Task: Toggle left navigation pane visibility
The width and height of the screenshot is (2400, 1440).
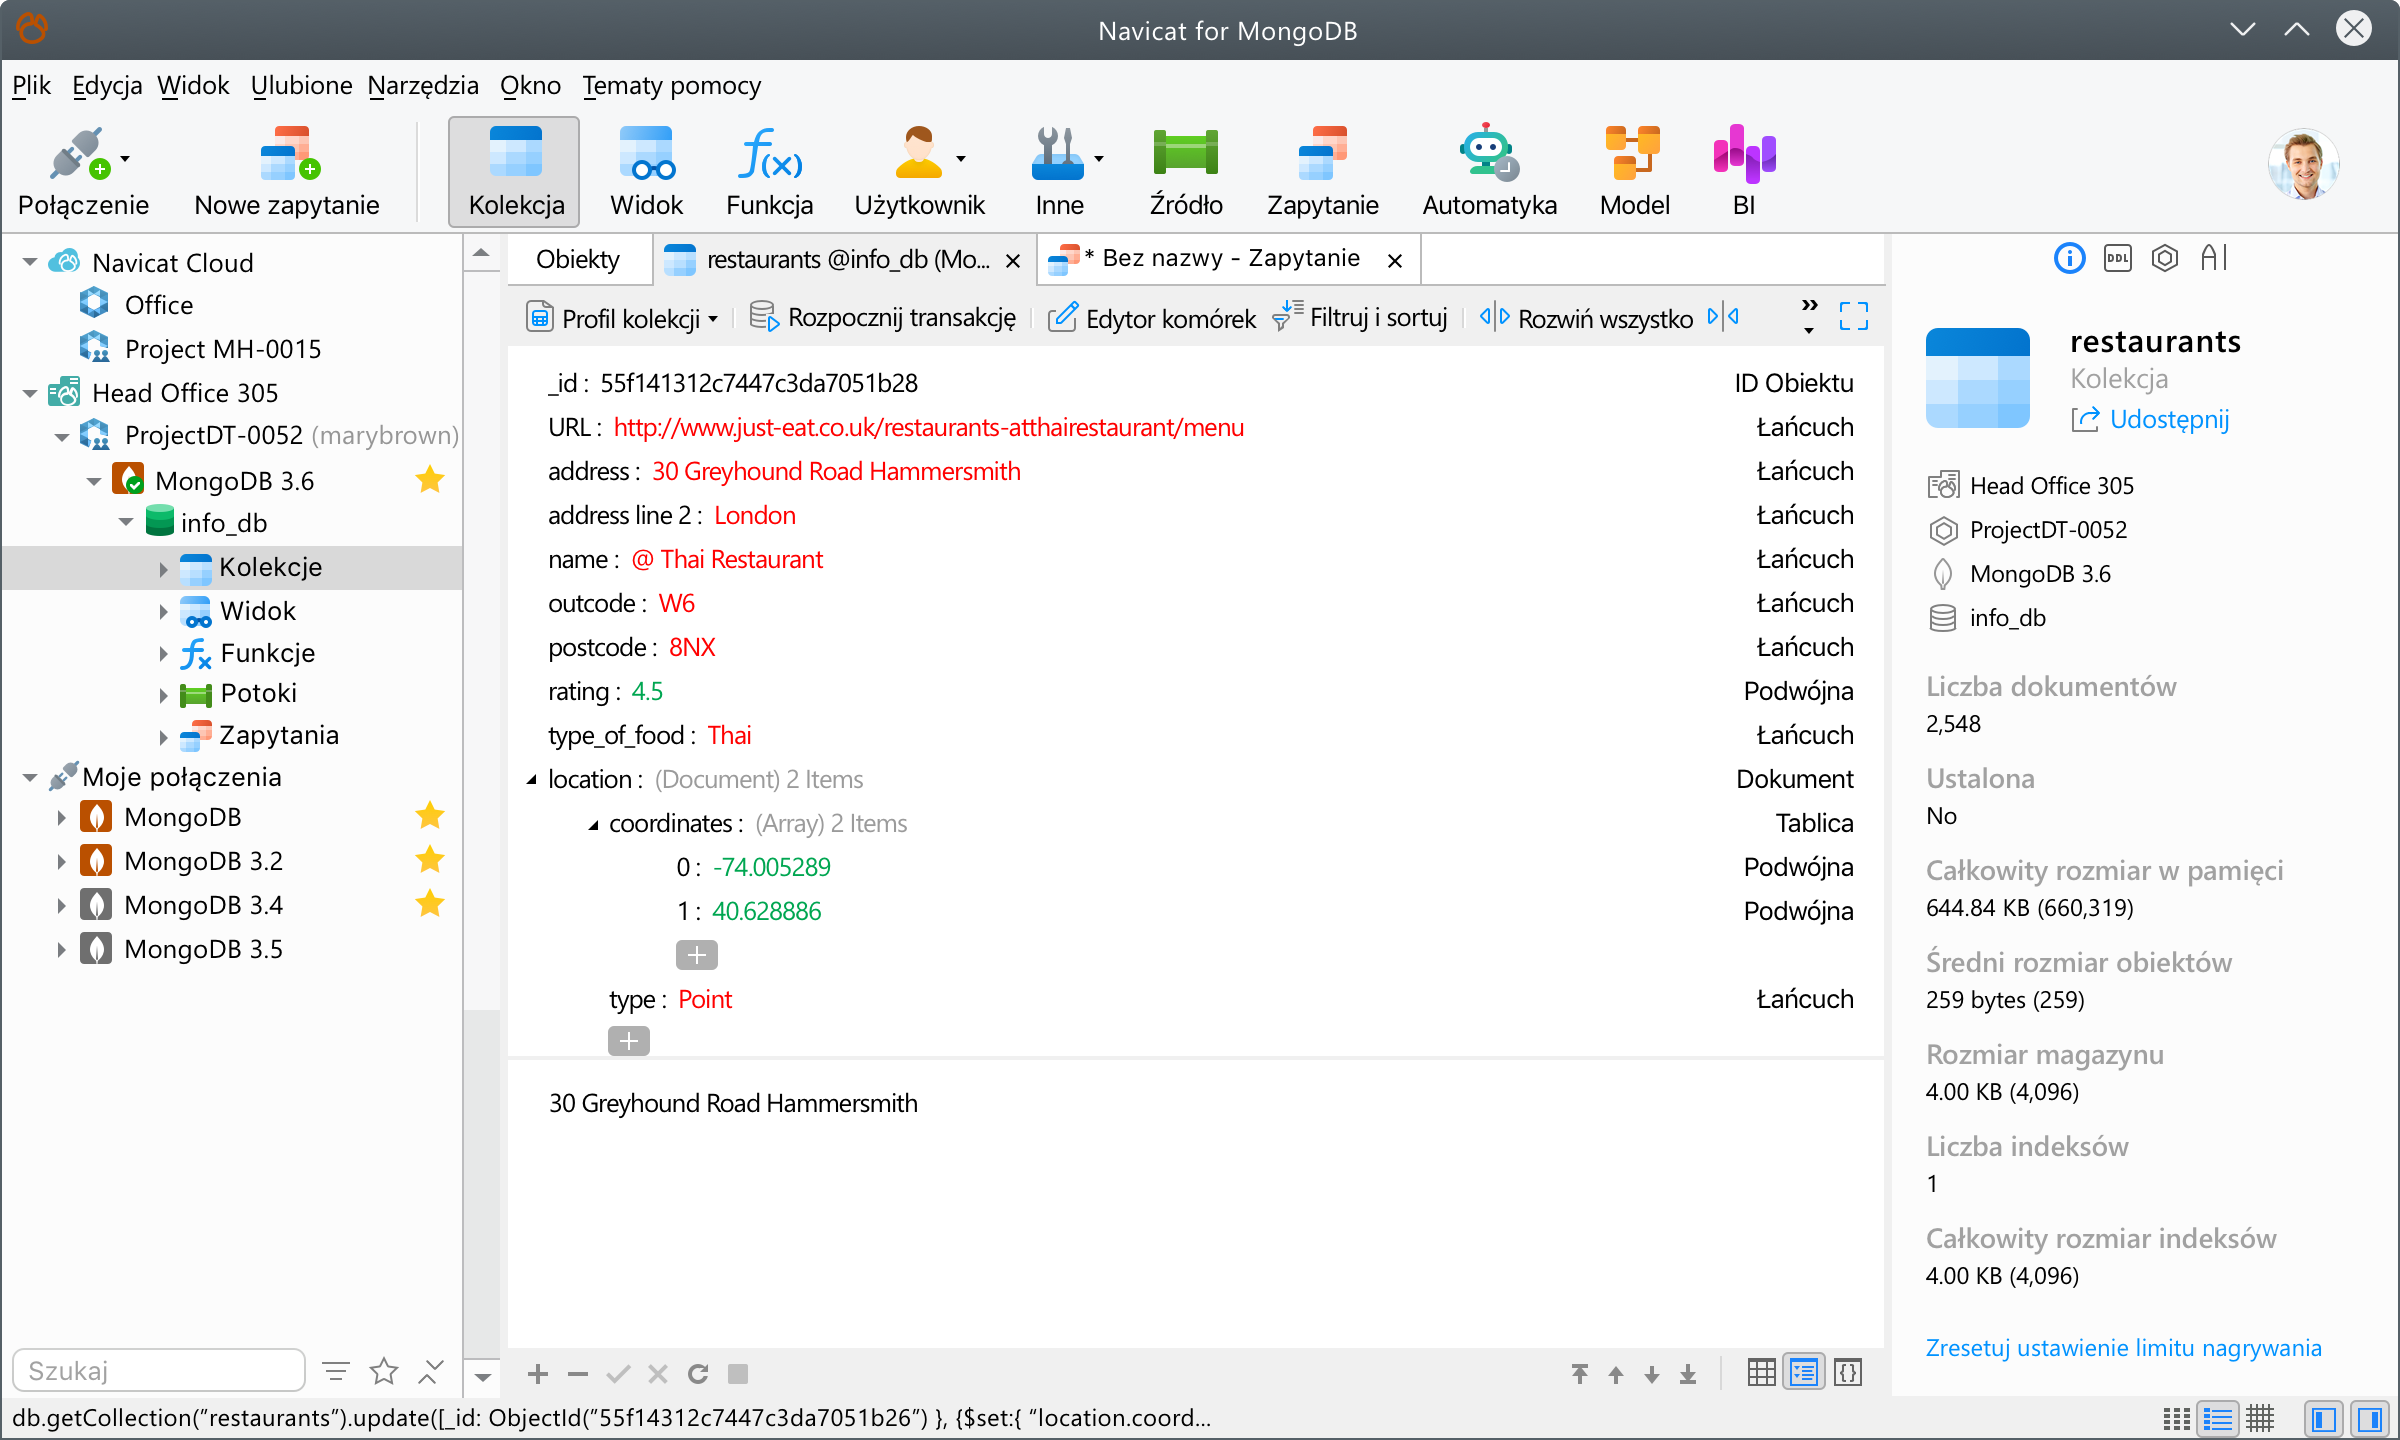Action: [x=2323, y=1418]
